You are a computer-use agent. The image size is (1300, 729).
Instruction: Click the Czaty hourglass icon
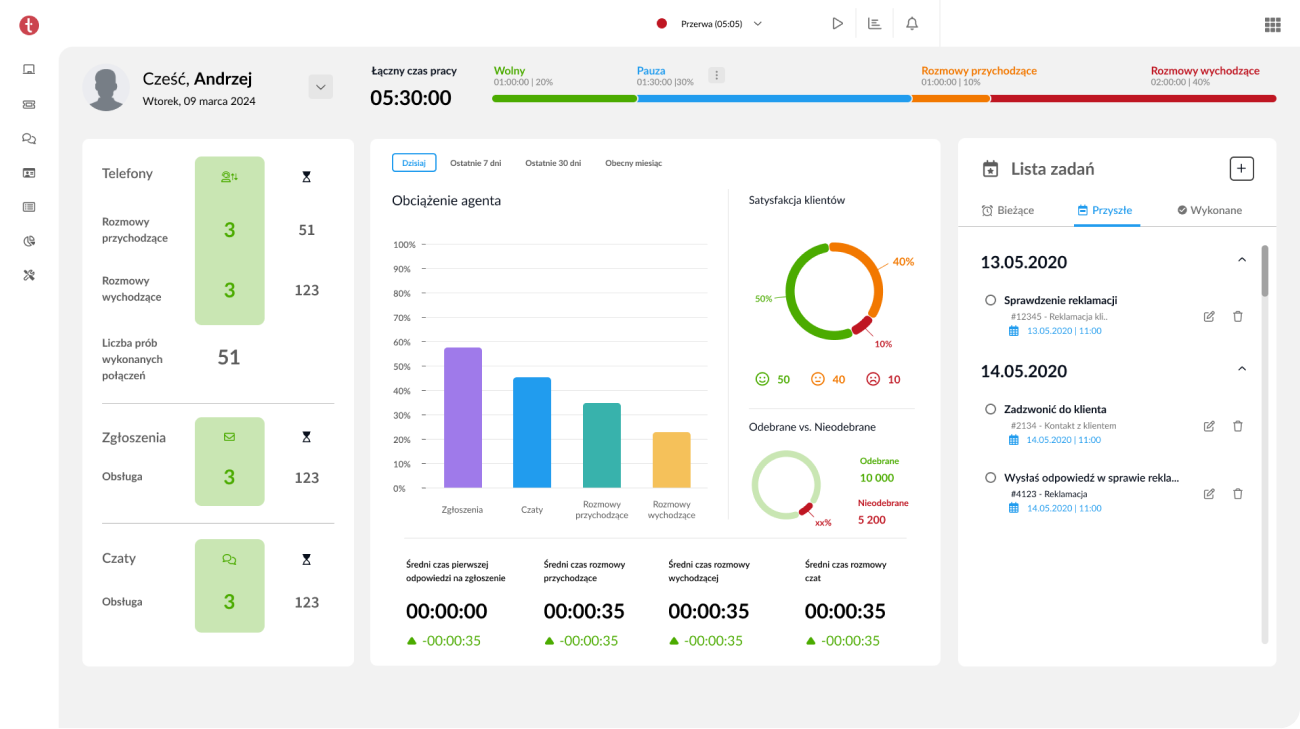coord(306,559)
